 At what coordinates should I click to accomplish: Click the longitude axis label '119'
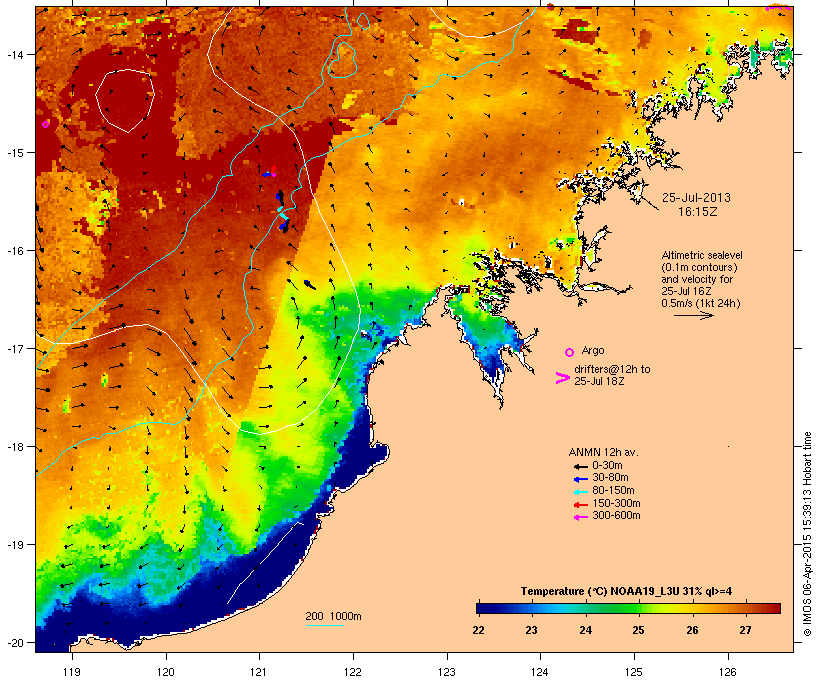click(72, 672)
